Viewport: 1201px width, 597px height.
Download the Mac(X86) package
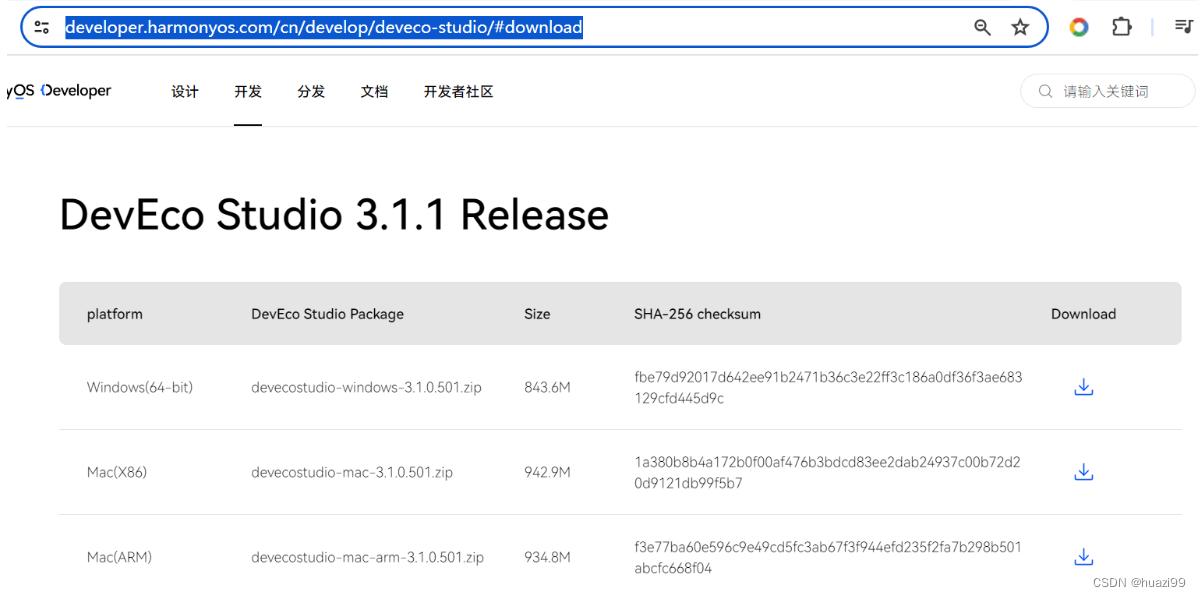tap(1083, 472)
